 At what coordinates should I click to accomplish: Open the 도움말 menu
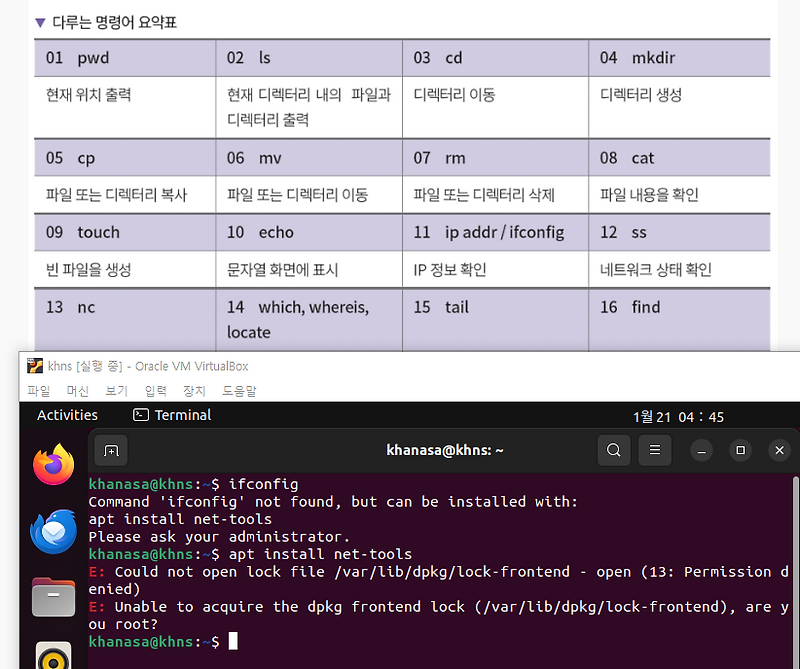(x=238, y=391)
